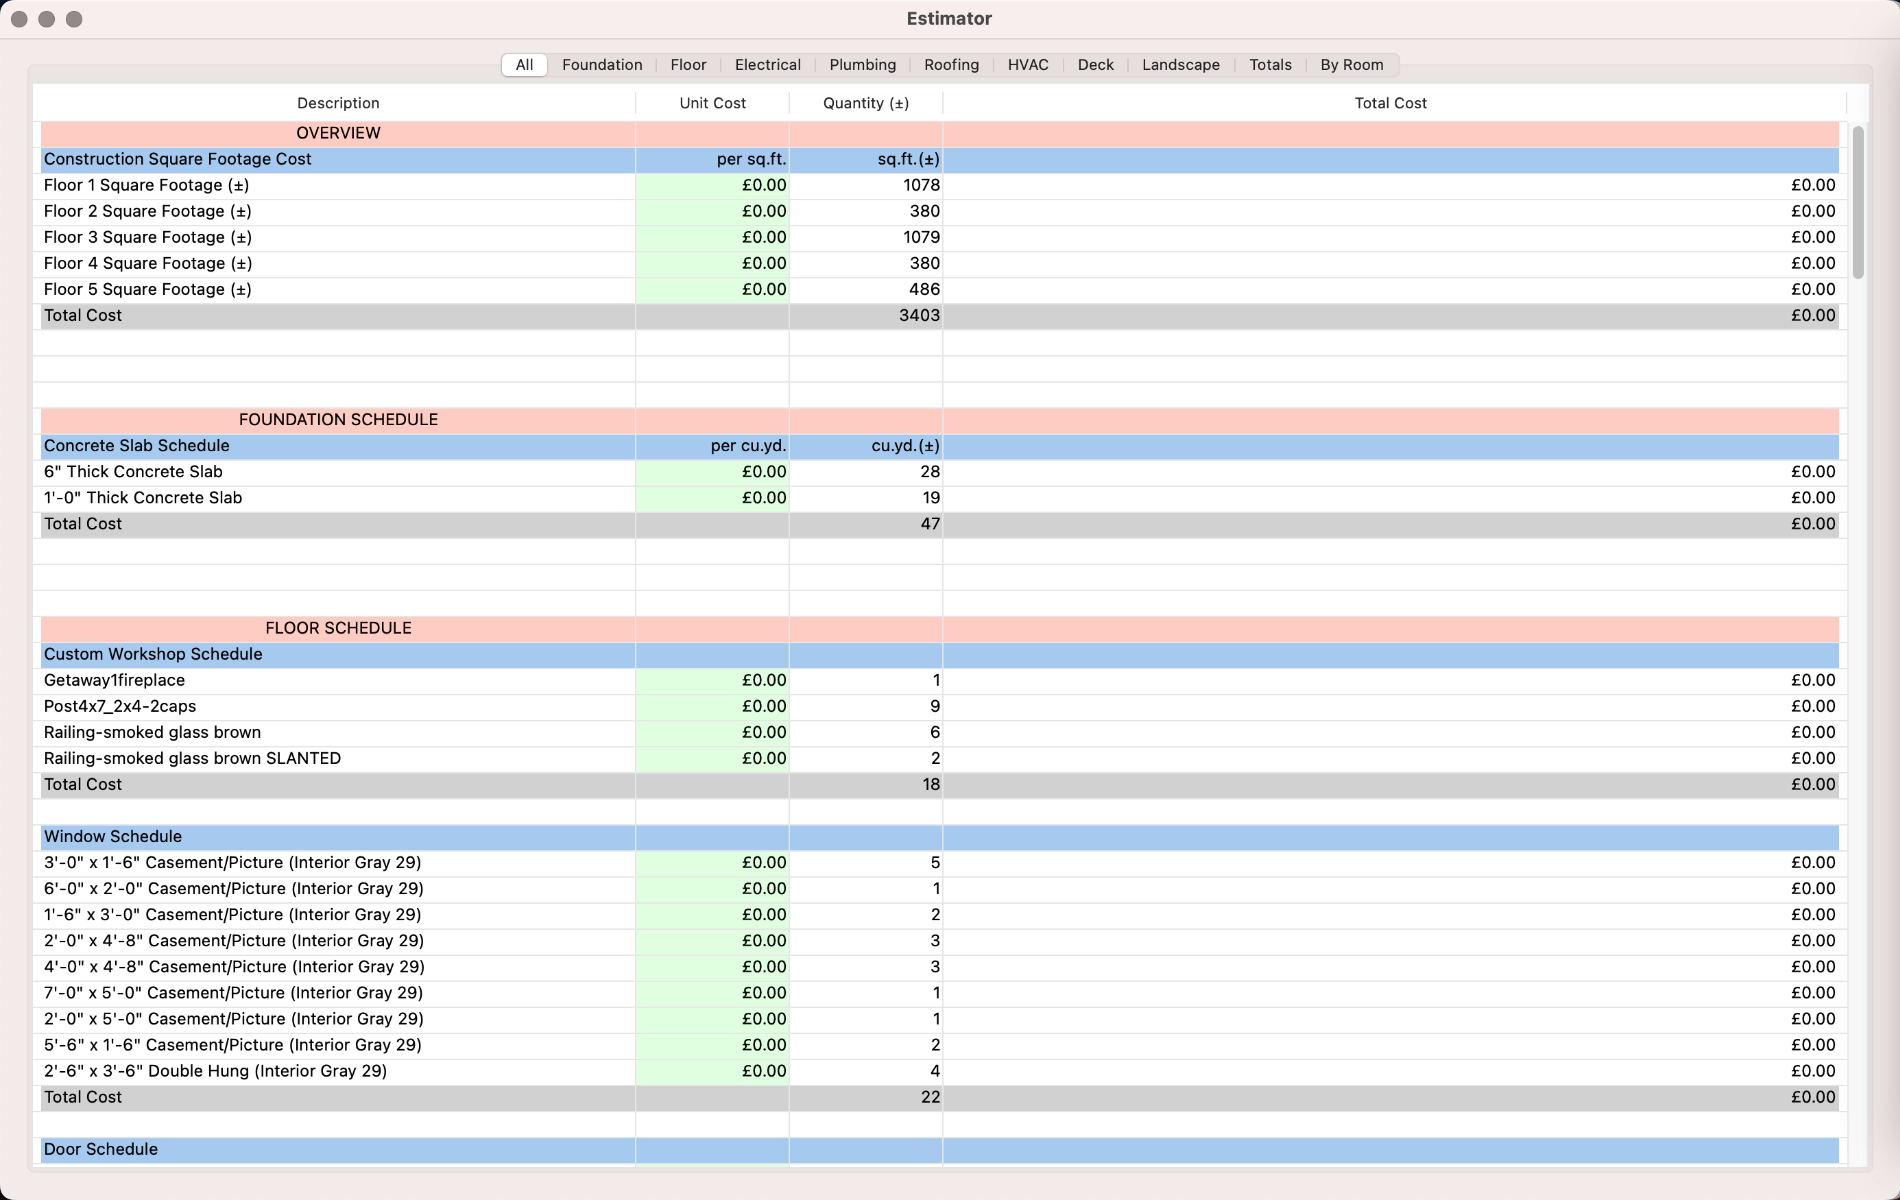Screen dimensions: 1900x1200
Task: Open the Floor tab
Action: click(x=688, y=64)
